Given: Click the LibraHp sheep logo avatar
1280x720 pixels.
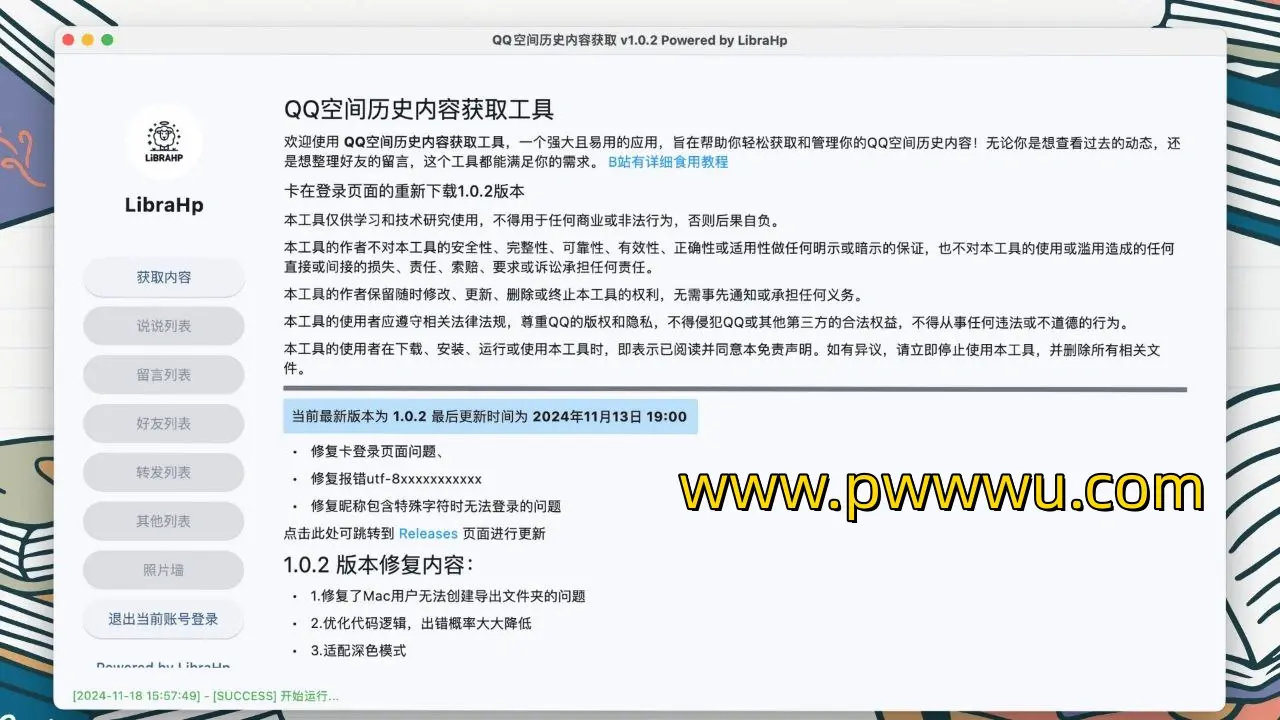Looking at the screenshot, I should coord(163,141).
